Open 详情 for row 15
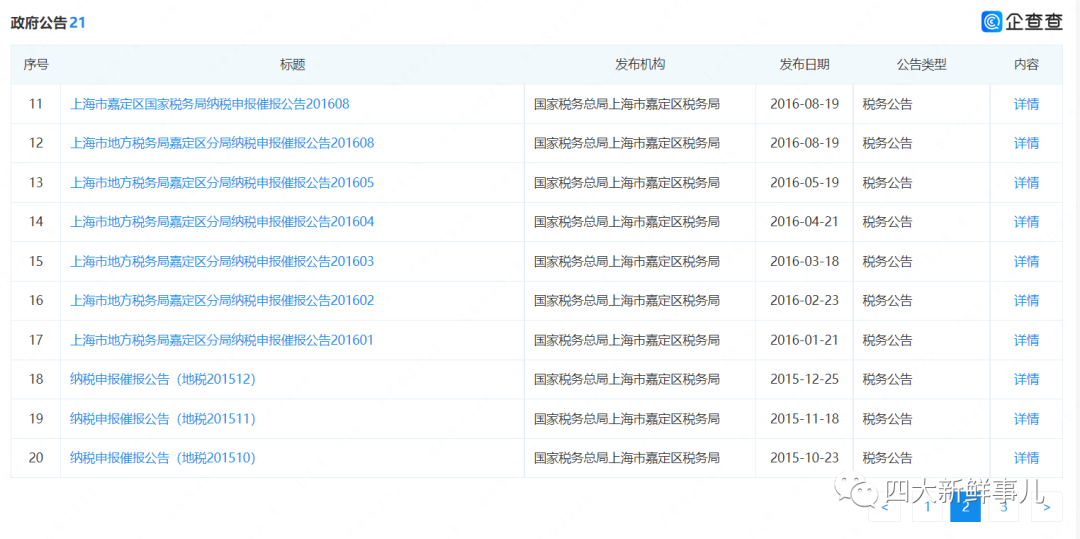Viewport: 1080px width, 539px height. (x=1026, y=262)
